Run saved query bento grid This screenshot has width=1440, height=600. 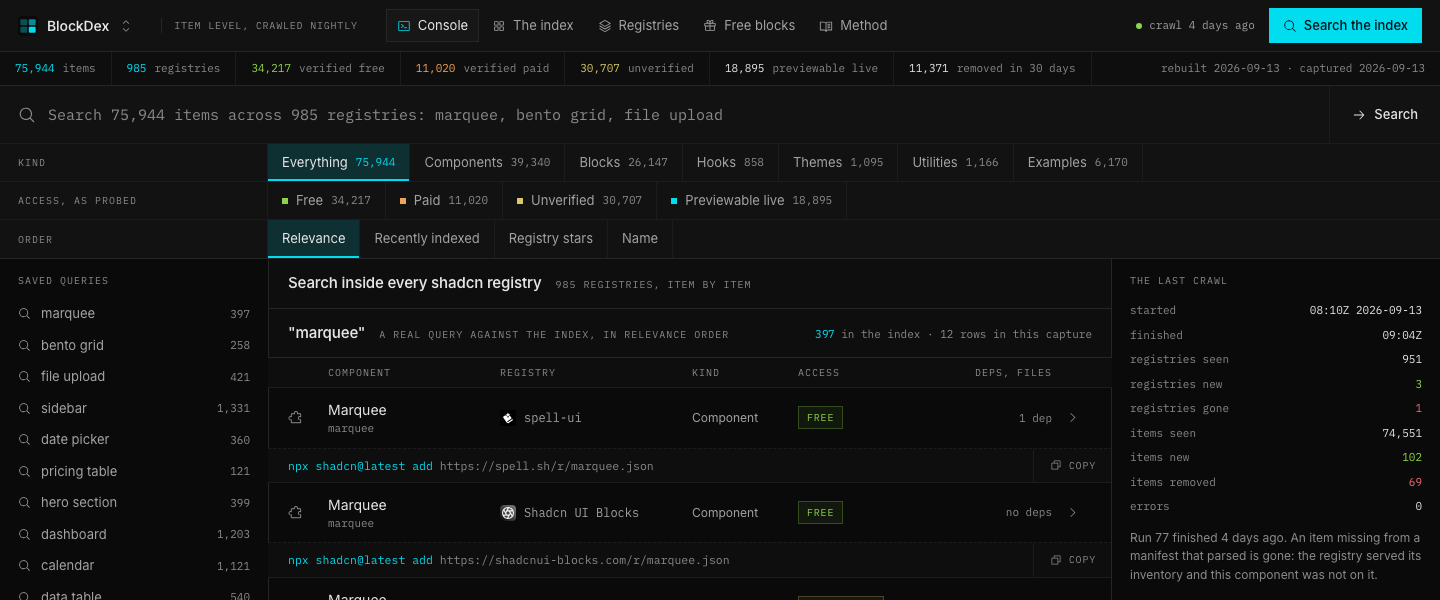pos(134,345)
